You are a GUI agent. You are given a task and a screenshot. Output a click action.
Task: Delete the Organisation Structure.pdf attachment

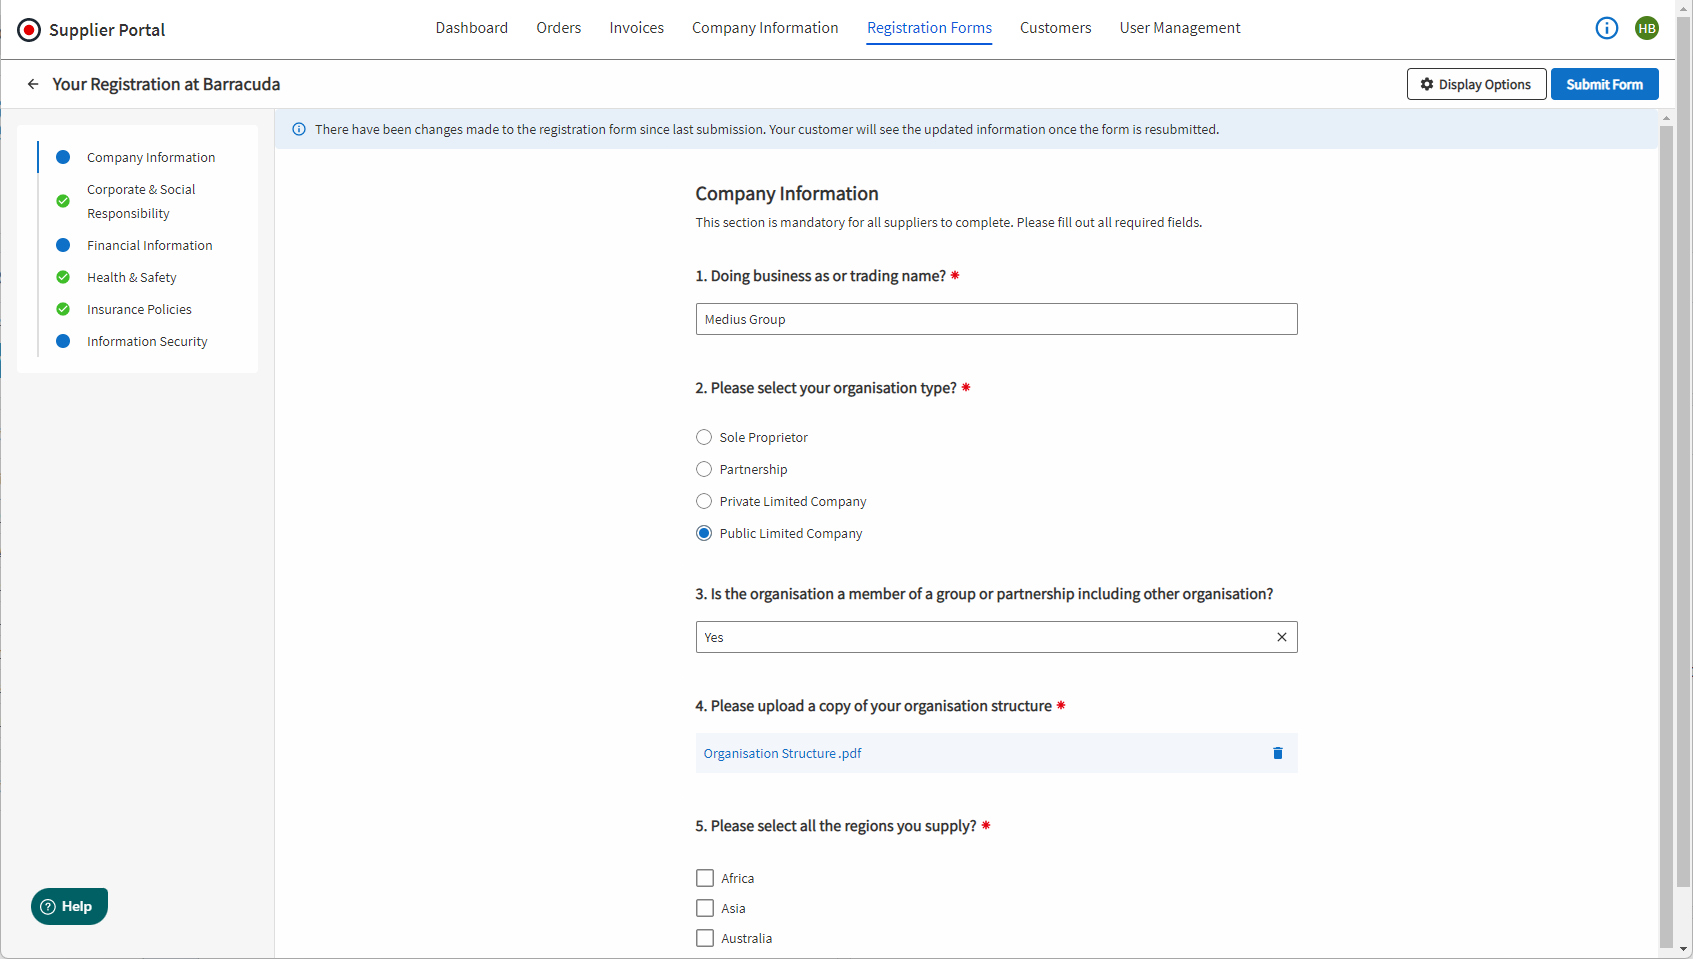tap(1277, 753)
